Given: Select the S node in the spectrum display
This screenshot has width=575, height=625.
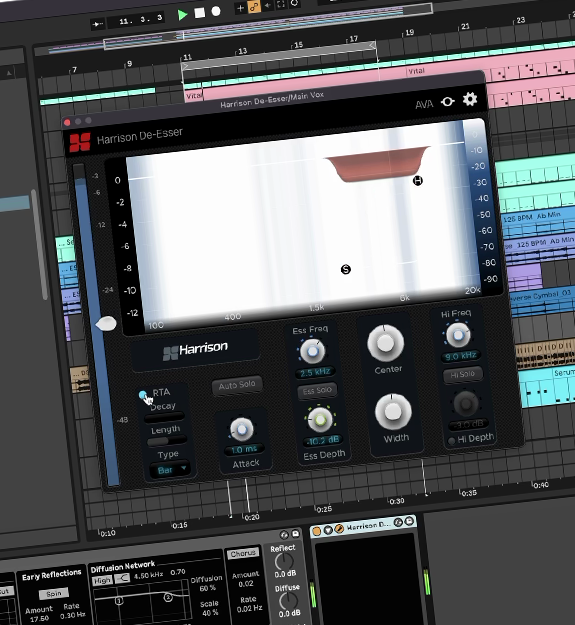Looking at the screenshot, I should point(346,269).
